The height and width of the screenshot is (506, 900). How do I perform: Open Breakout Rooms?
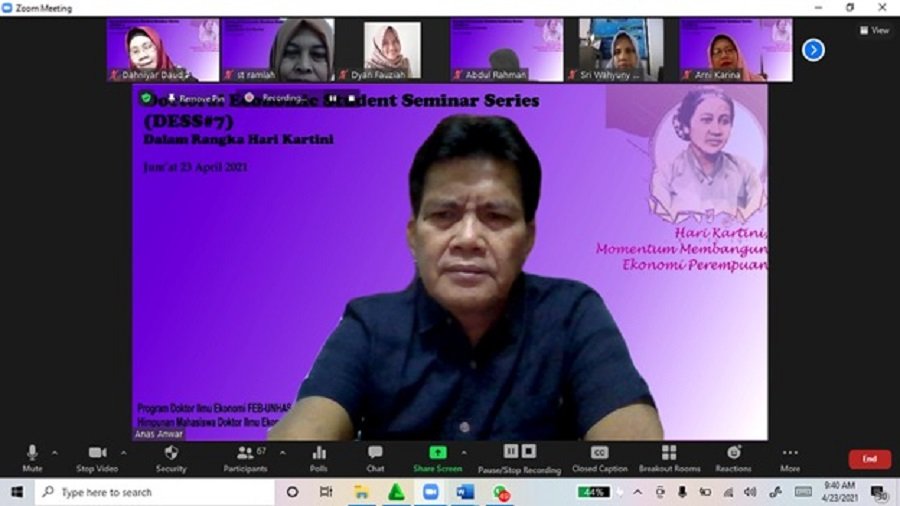(669, 458)
